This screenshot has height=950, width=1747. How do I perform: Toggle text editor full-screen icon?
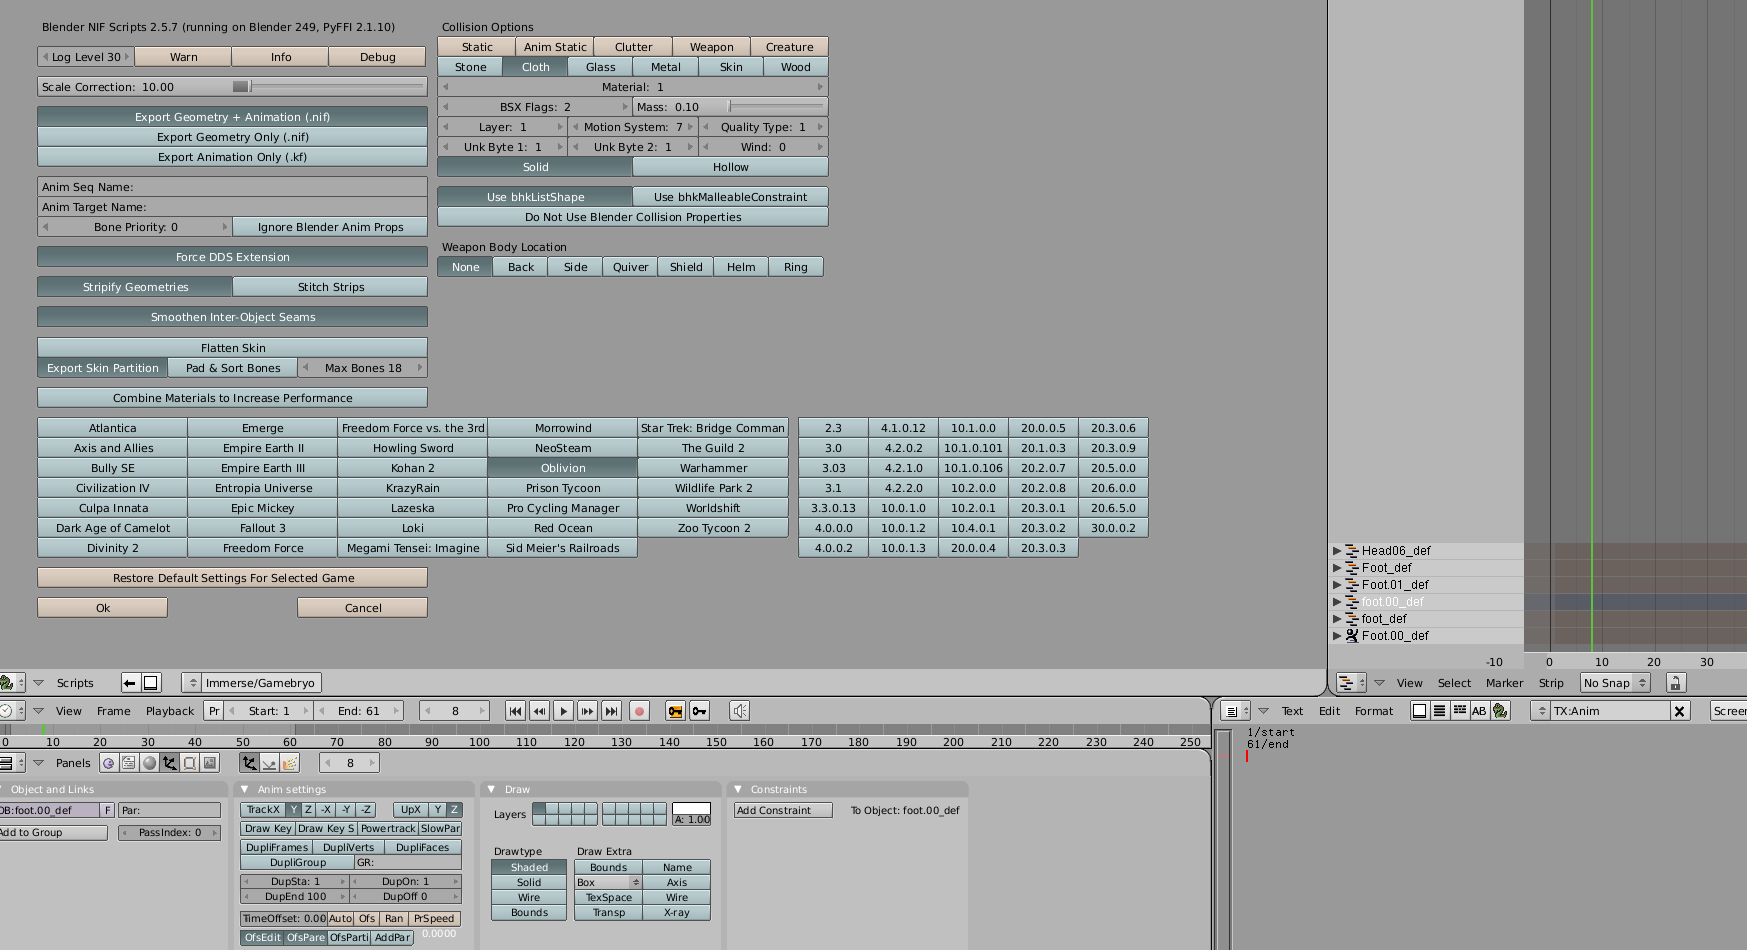coord(1419,711)
